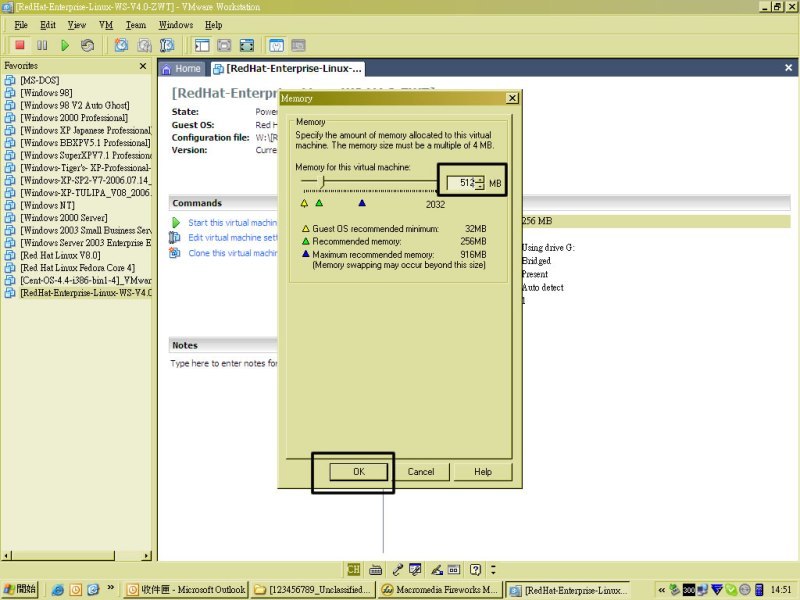Open the Team menu

tap(136, 25)
